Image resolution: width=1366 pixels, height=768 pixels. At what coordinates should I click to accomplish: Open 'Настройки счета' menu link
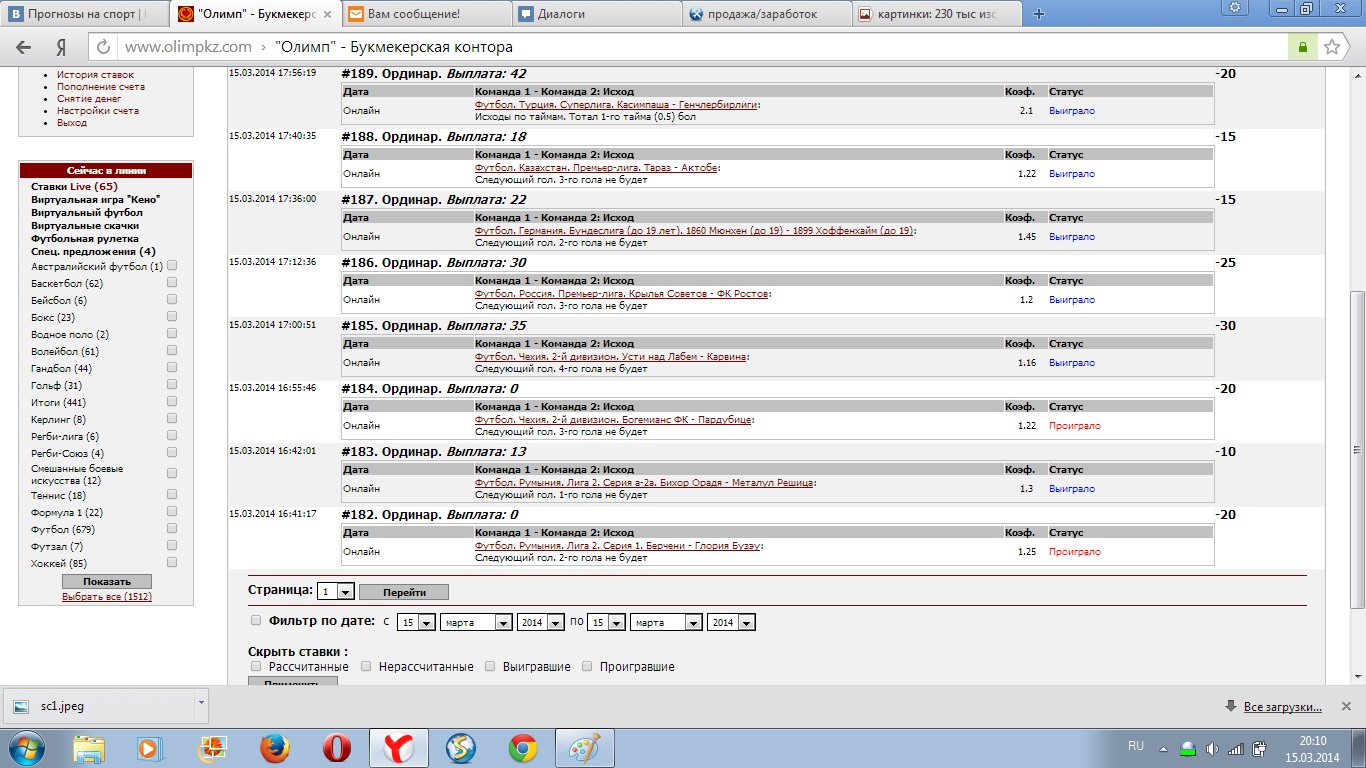coord(98,111)
